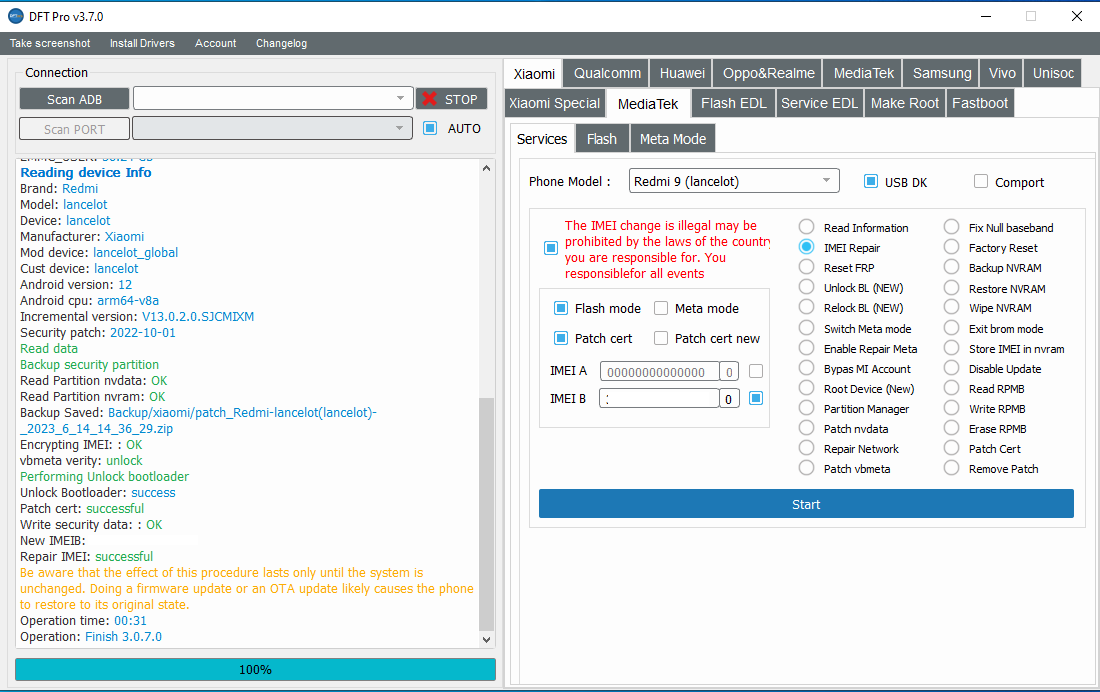Click the DFT Pro app logo icon

[15, 16]
